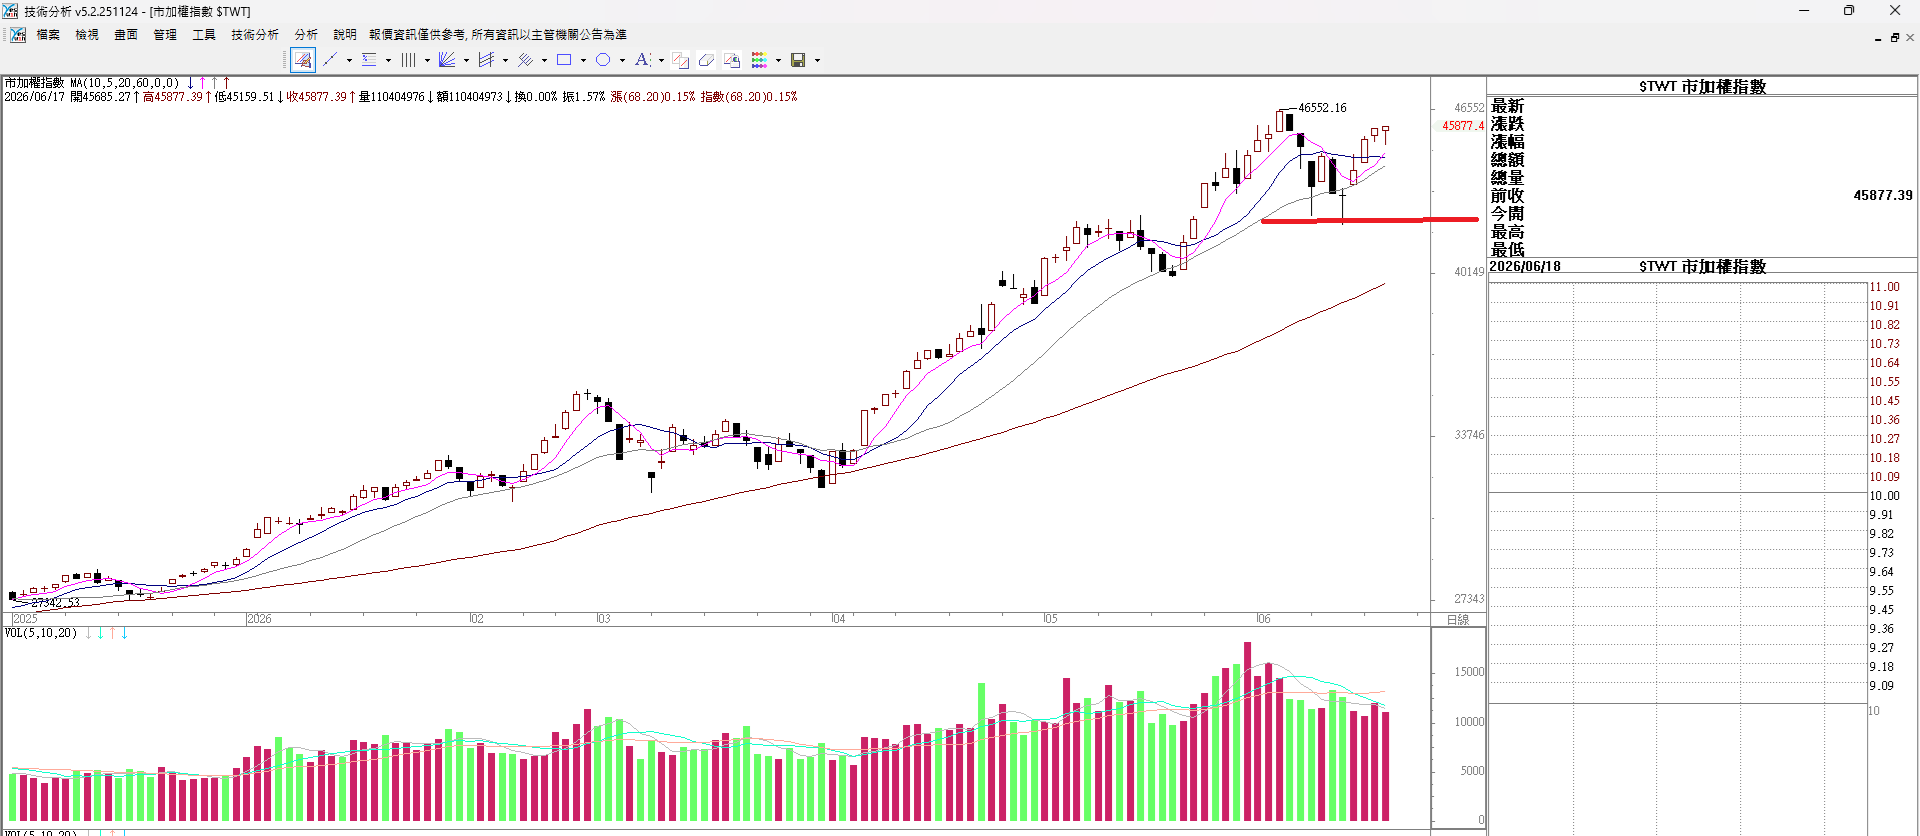The width and height of the screenshot is (1920, 836).
Task: Click the blue down arrow beside MA(10,5,20,60,0,0)
Action: pyautogui.click(x=190, y=83)
